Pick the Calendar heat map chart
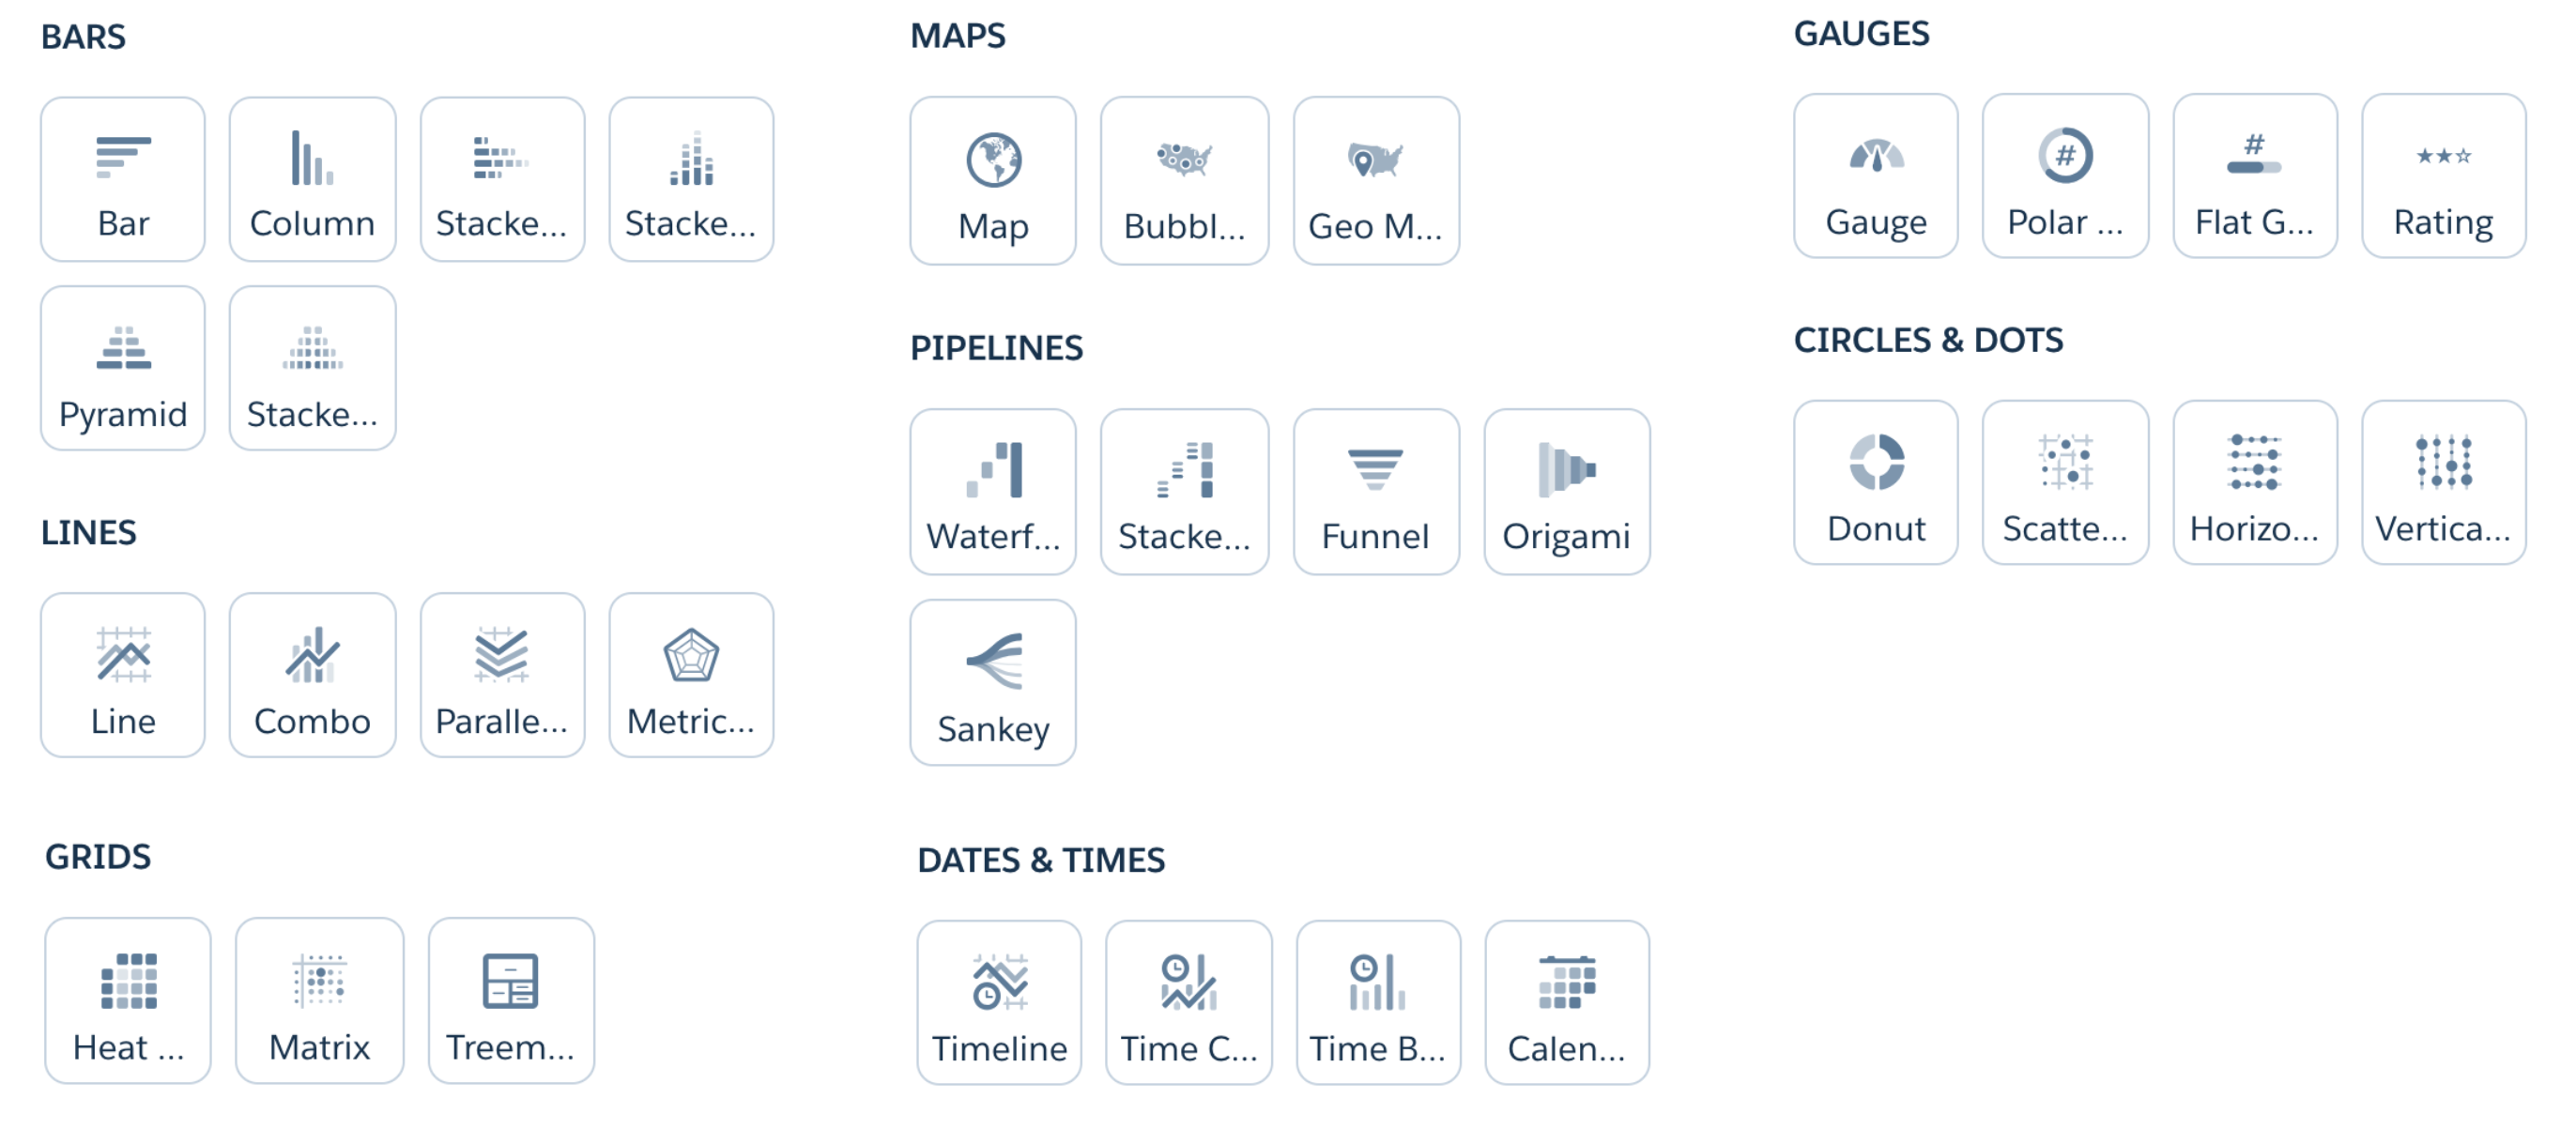The height and width of the screenshot is (1128, 2576). pos(1566,1002)
